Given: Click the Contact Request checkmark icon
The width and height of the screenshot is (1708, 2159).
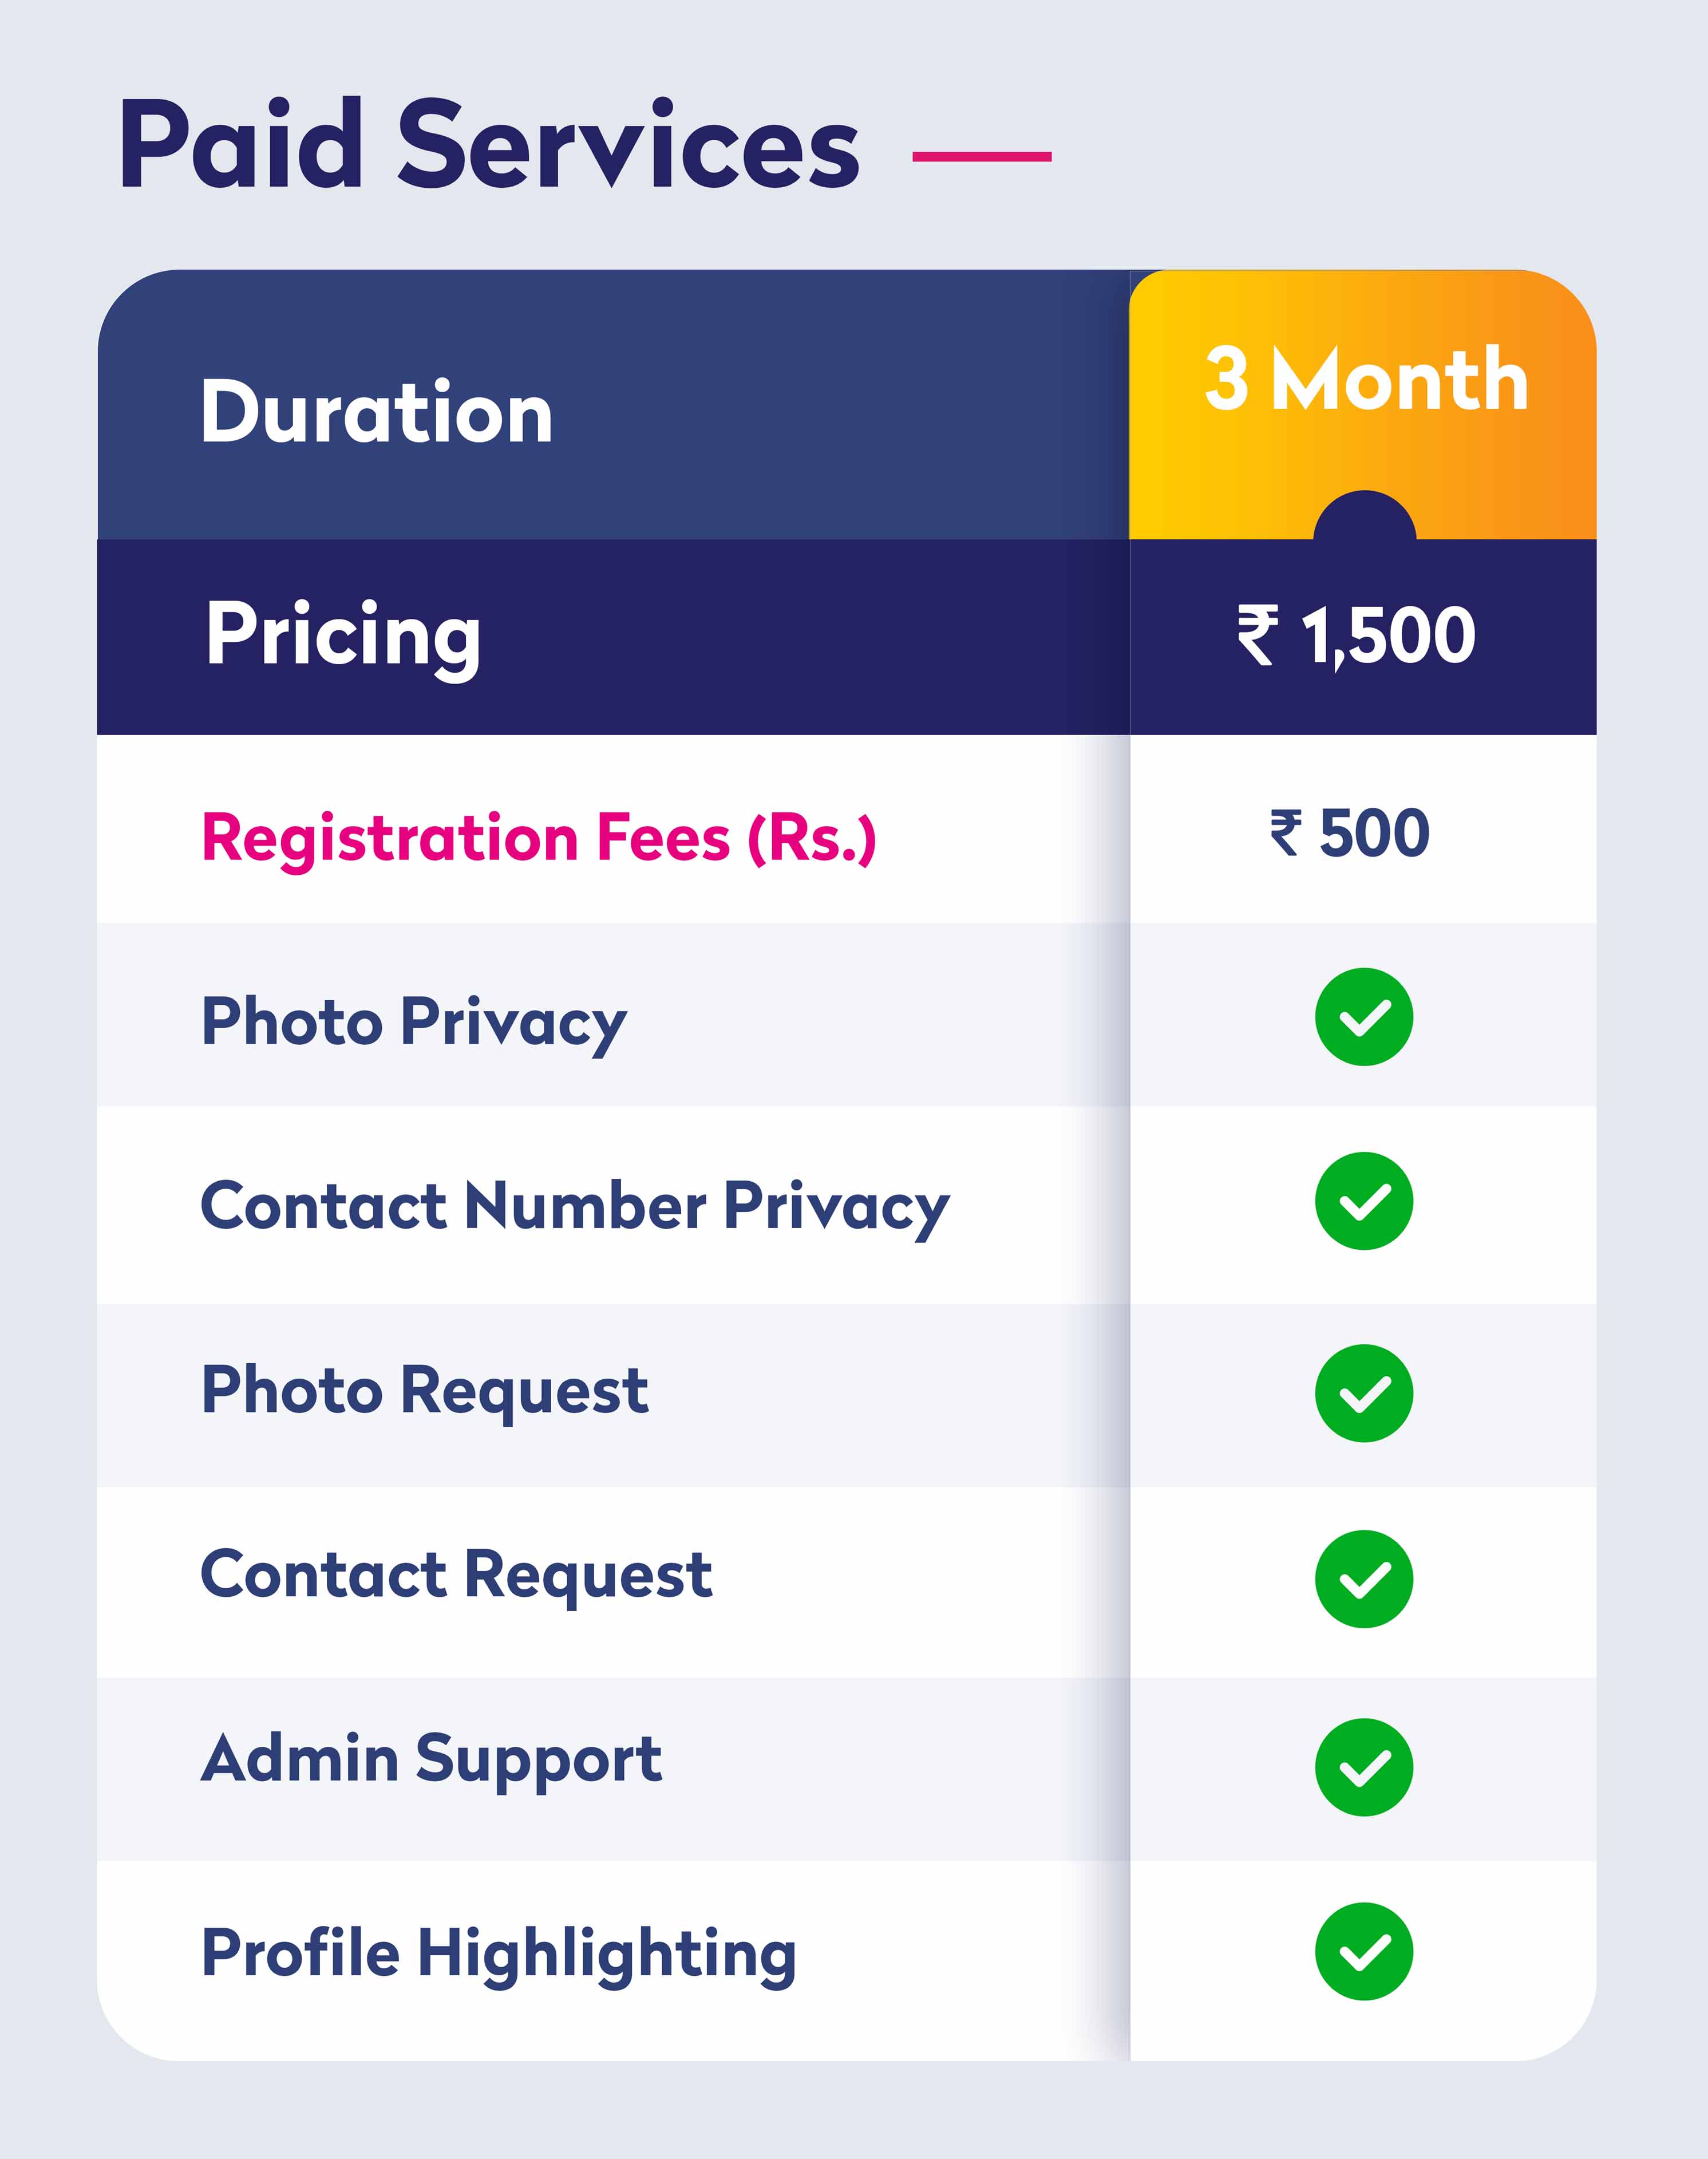Looking at the screenshot, I should pyautogui.click(x=1364, y=1579).
